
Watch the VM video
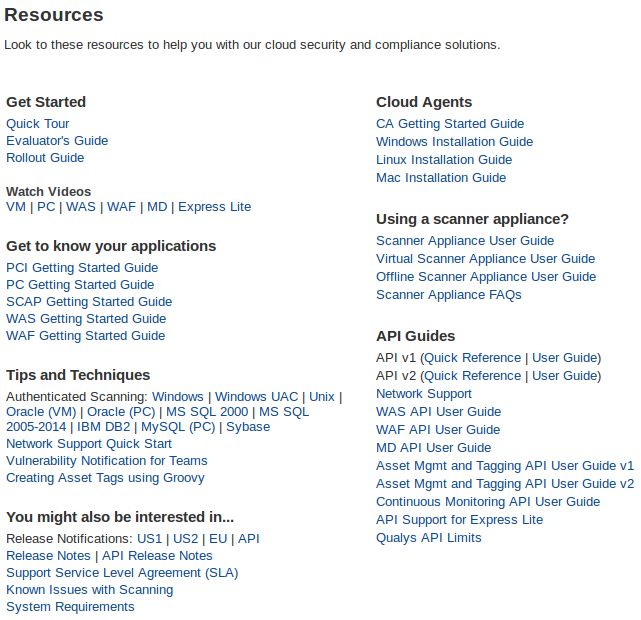click(x=16, y=207)
